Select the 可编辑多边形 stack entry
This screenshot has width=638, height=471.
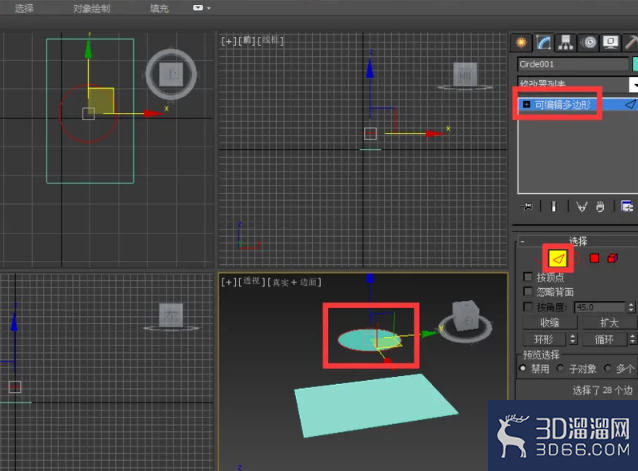coord(578,105)
